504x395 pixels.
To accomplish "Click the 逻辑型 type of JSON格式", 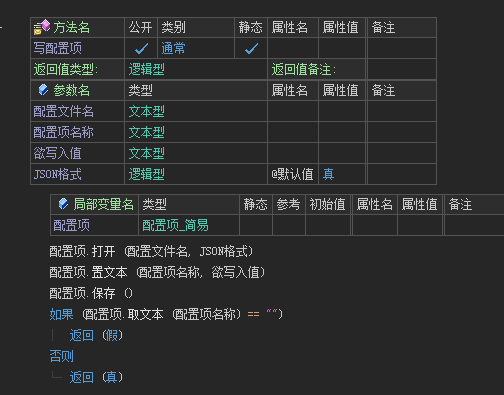I will [x=147, y=174].
